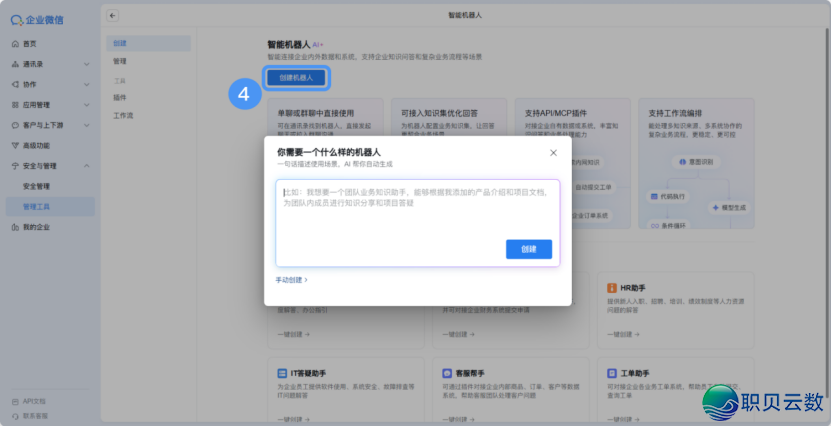This screenshot has height=427, width=831.
Task: Click the back arrow button
Action: [x=112, y=15]
